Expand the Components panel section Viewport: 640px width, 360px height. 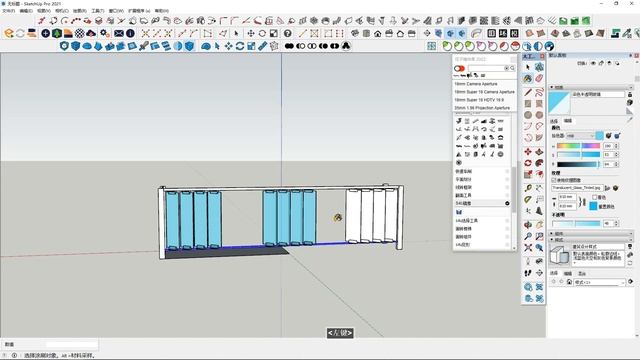click(x=591, y=234)
